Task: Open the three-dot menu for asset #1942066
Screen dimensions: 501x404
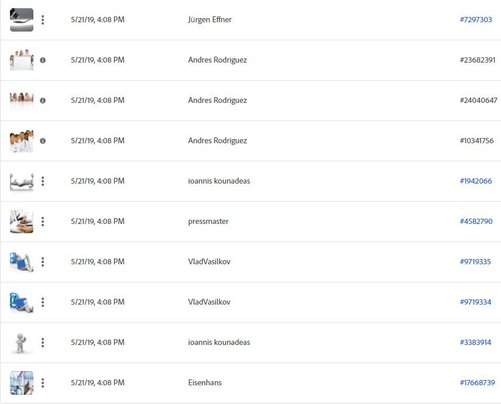Action: pyautogui.click(x=43, y=181)
